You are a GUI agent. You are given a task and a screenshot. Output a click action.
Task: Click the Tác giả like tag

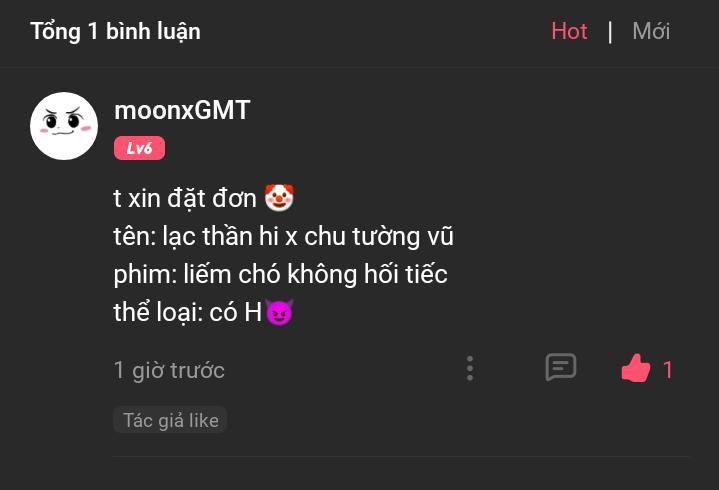pyautogui.click(x=171, y=420)
